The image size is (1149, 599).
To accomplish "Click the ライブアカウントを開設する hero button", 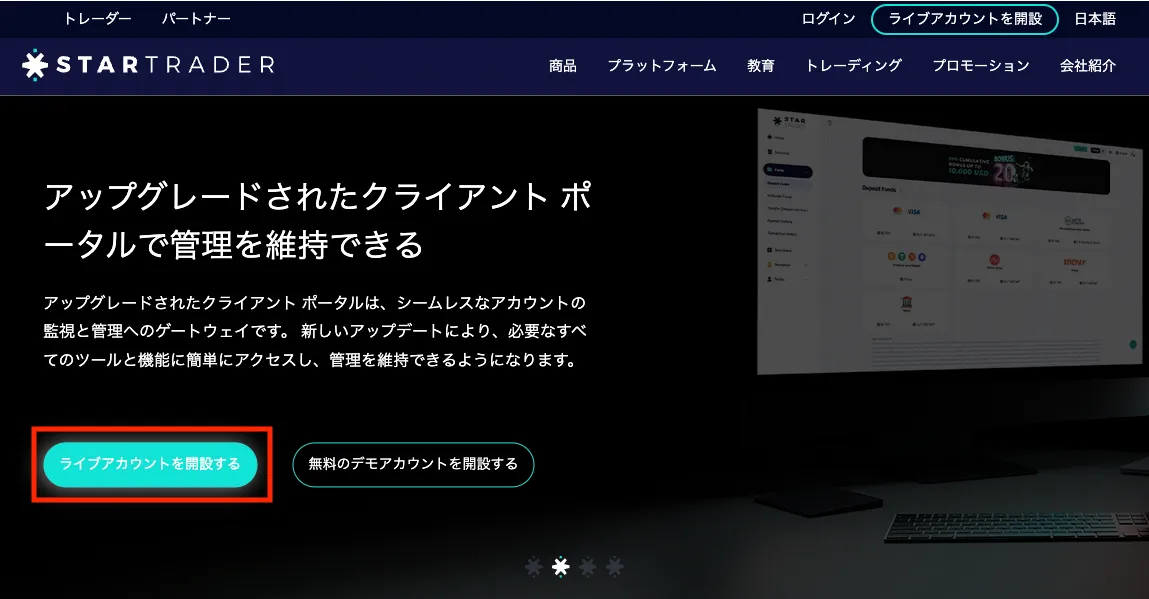I will pyautogui.click(x=150, y=464).
